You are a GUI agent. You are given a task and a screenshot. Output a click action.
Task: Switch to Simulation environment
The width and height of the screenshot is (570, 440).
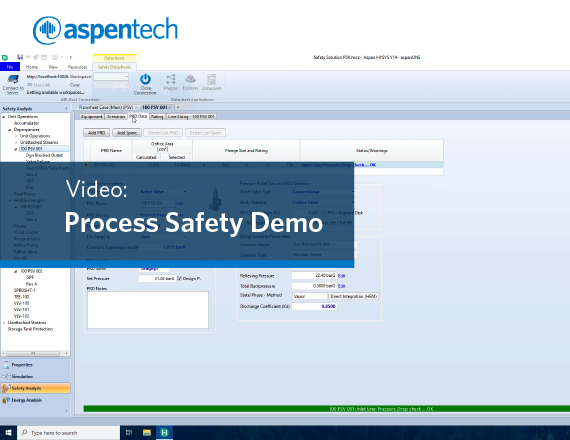(35, 376)
